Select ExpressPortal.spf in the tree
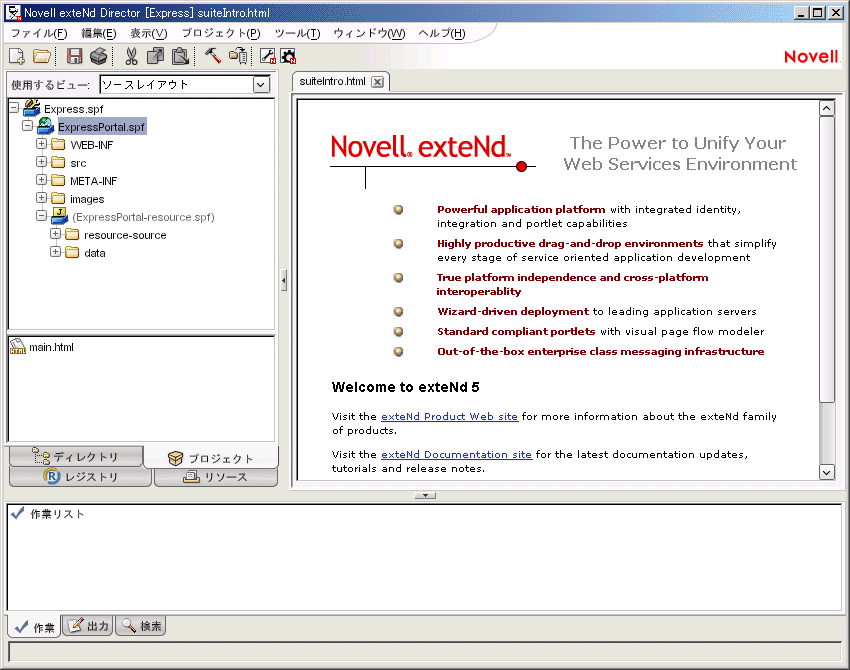This screenshot has height=670, width=850. (102, 127)
